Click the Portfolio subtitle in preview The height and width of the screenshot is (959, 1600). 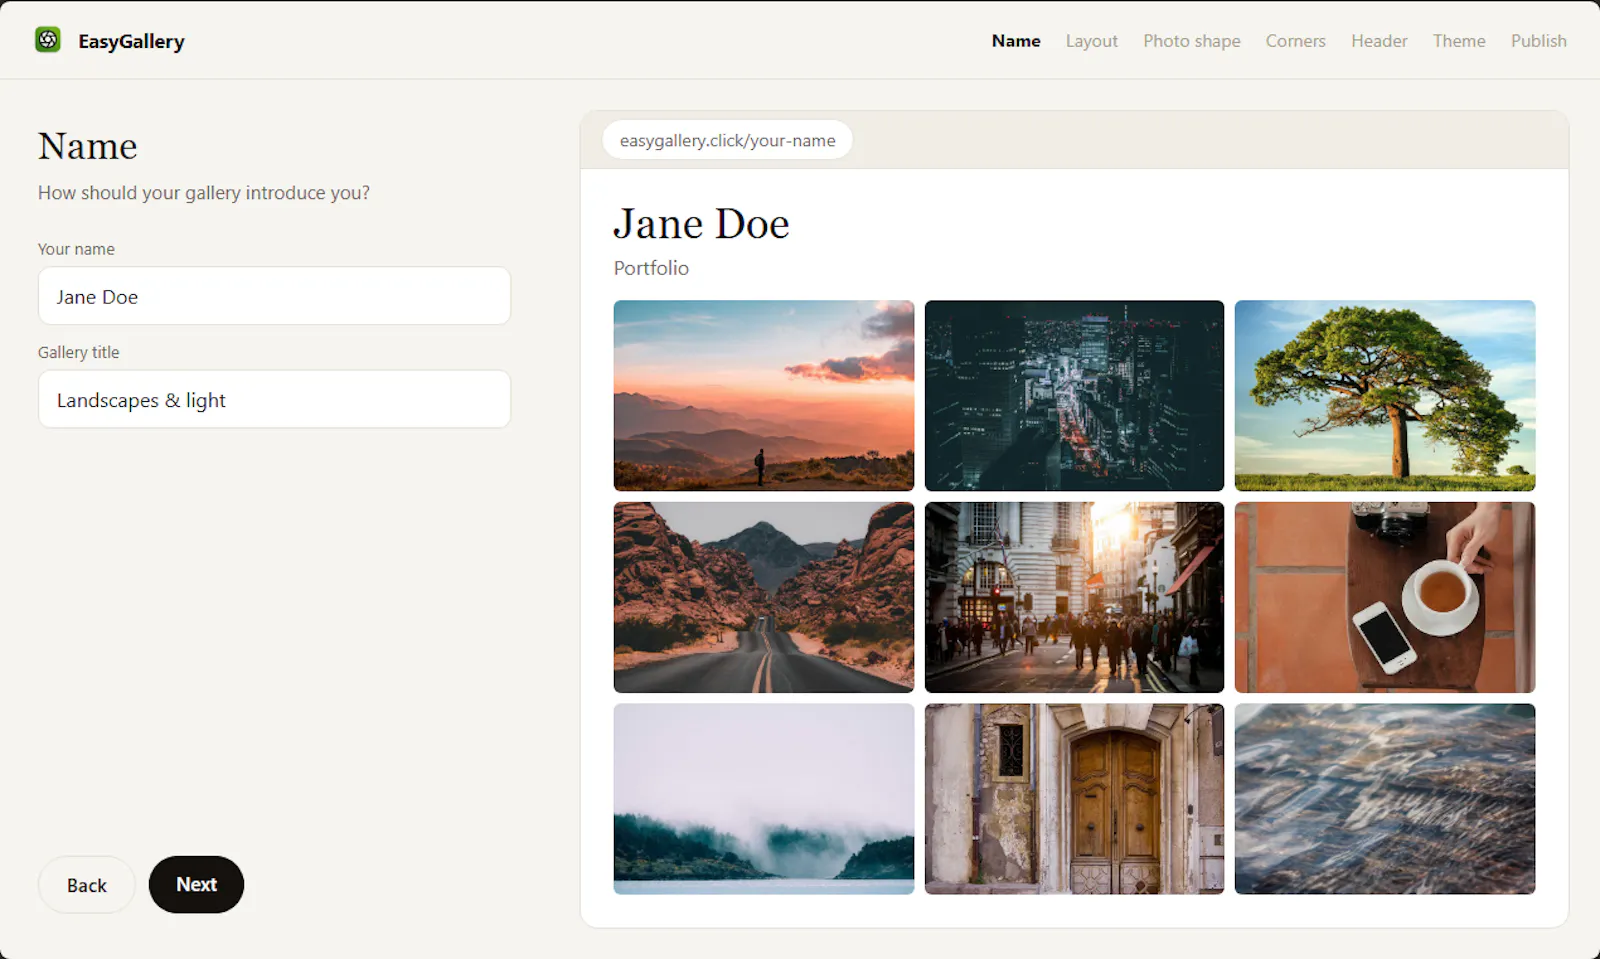(x=651, y=268)
